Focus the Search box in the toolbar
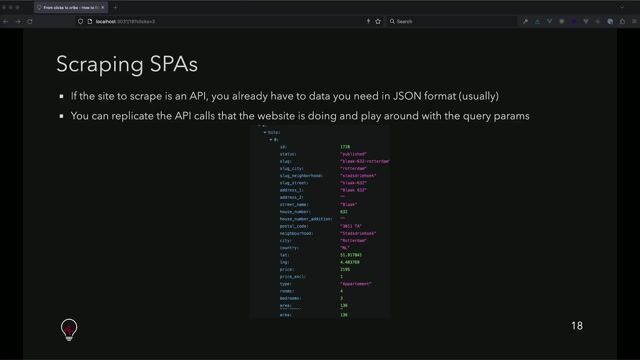This screenshot has height=360, width=640. point(451,21)
